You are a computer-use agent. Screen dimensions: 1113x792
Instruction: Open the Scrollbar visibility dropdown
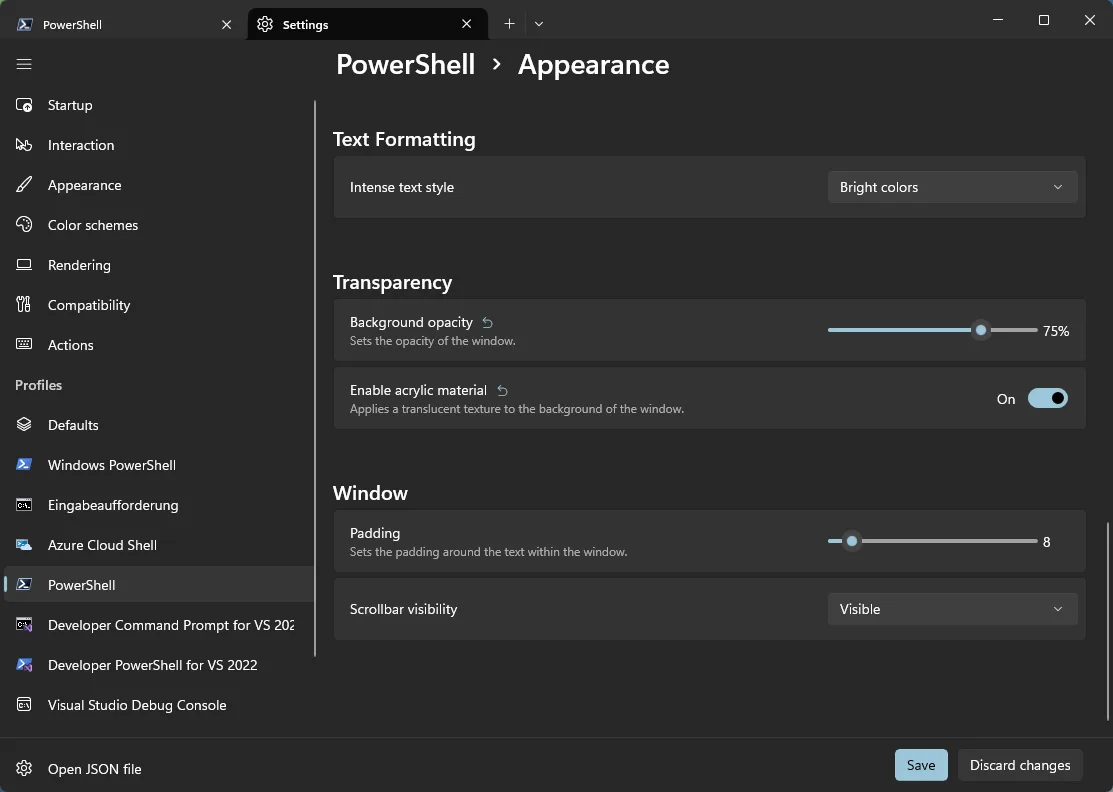click(x=952, y=609)
